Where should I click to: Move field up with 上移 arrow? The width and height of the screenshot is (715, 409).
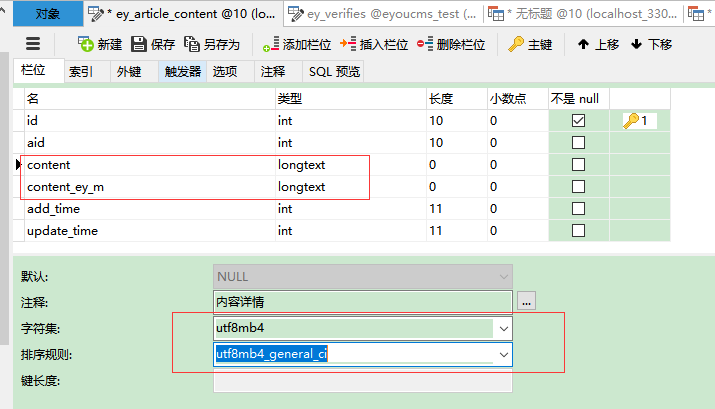click(583, 45)
